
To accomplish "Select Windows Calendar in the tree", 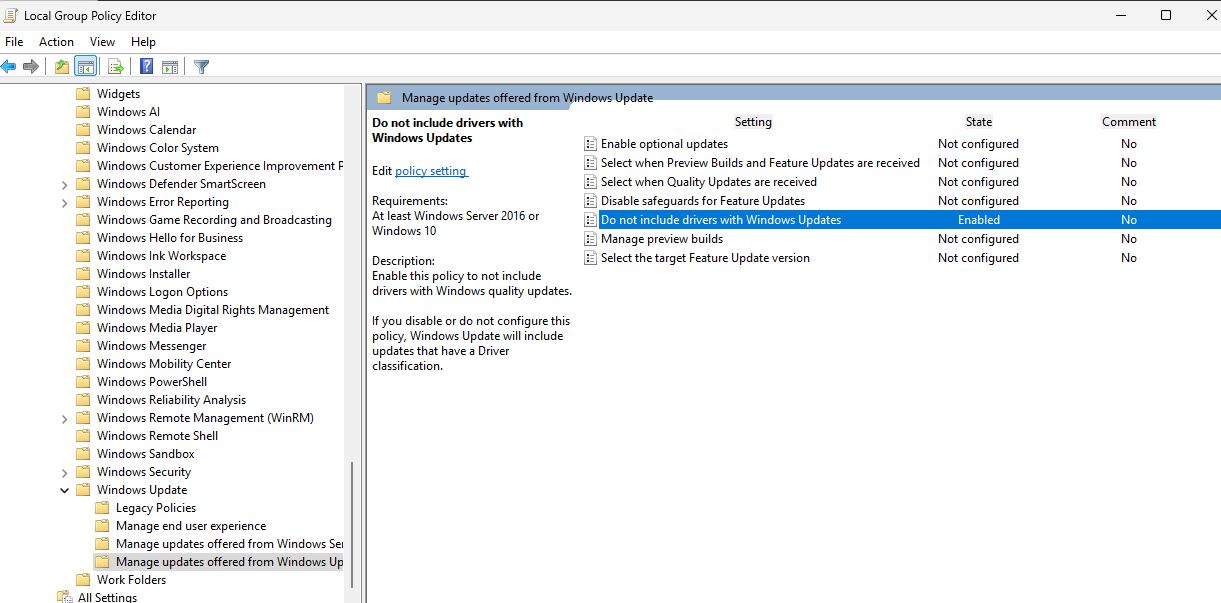I will click(x=146, y=130).
